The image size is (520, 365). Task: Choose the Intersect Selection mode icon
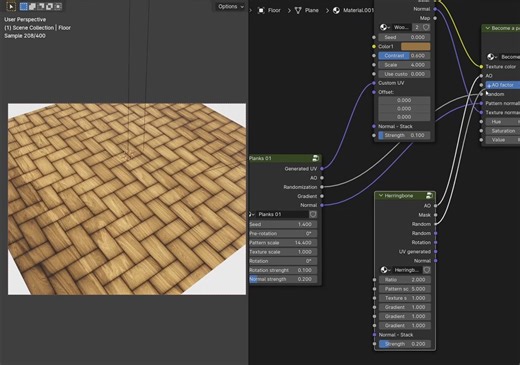58,6
